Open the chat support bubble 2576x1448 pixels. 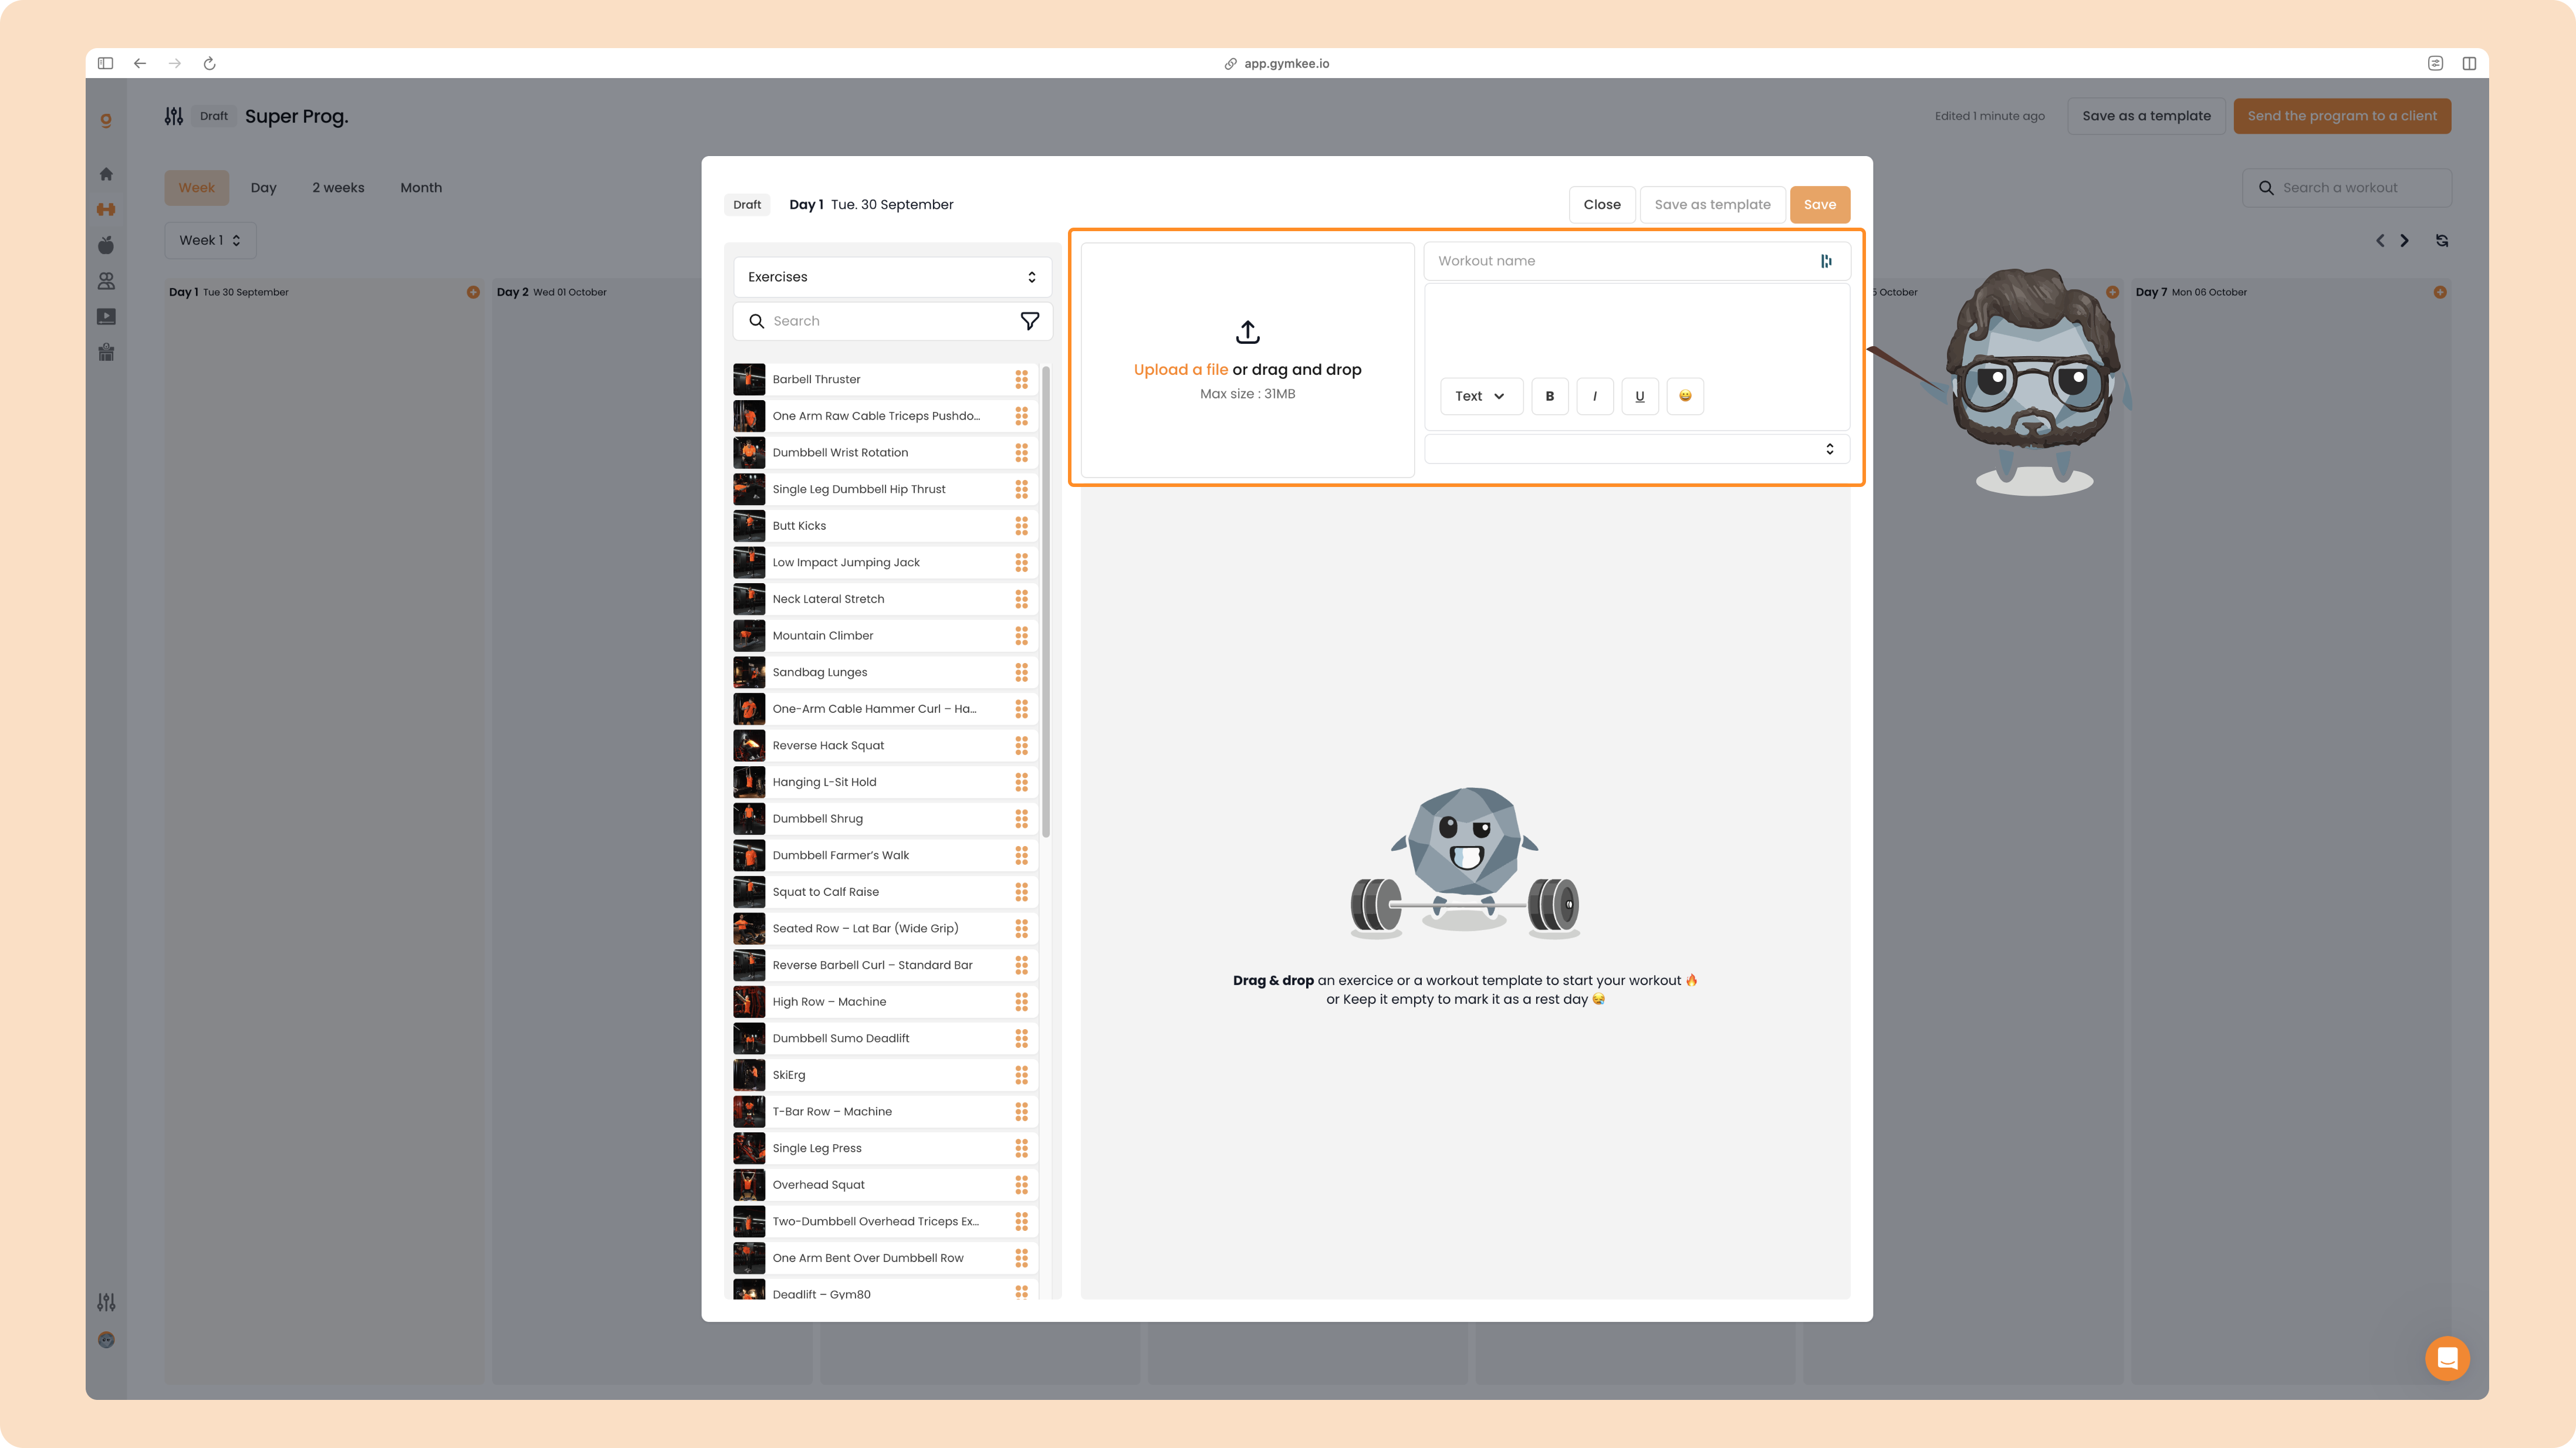2447,1358
